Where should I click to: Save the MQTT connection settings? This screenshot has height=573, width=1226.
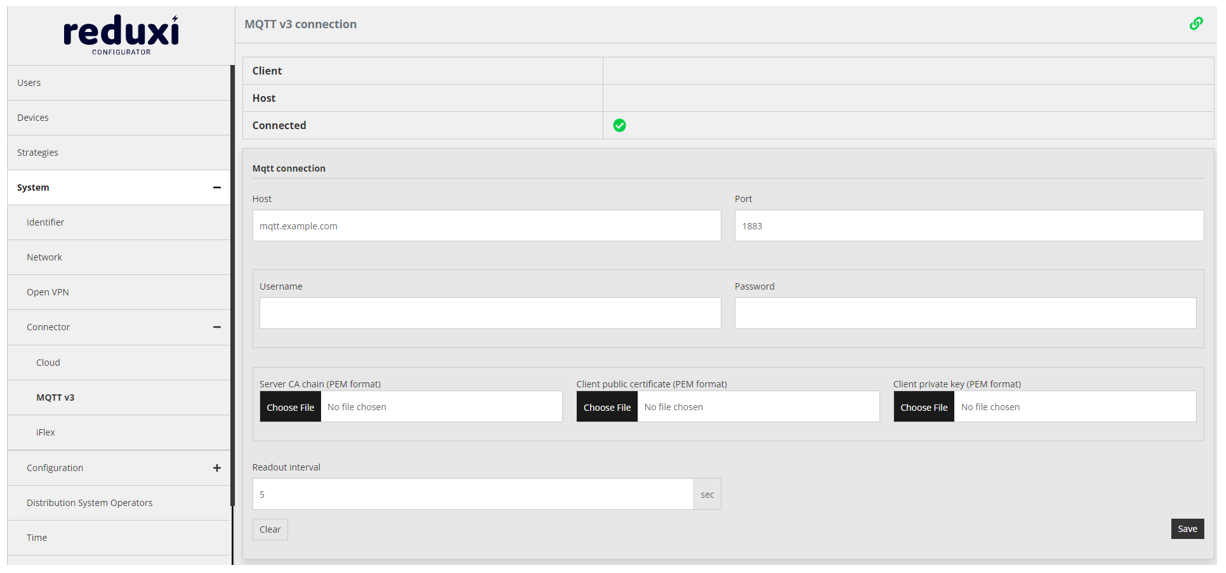coord(1187,529)
